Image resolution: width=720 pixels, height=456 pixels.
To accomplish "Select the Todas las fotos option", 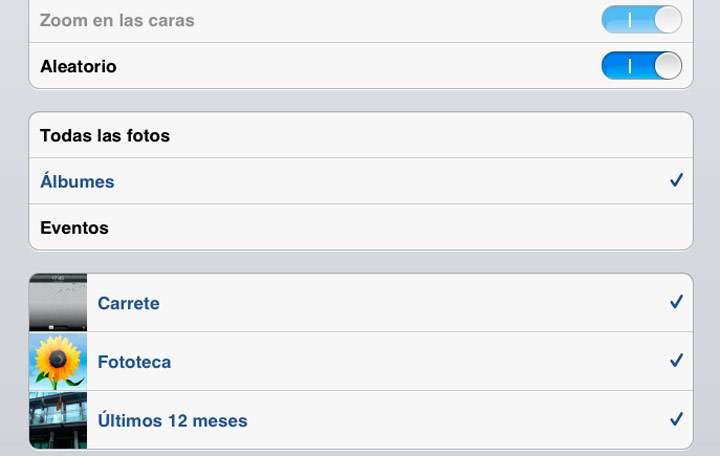I will coord(105,135).
